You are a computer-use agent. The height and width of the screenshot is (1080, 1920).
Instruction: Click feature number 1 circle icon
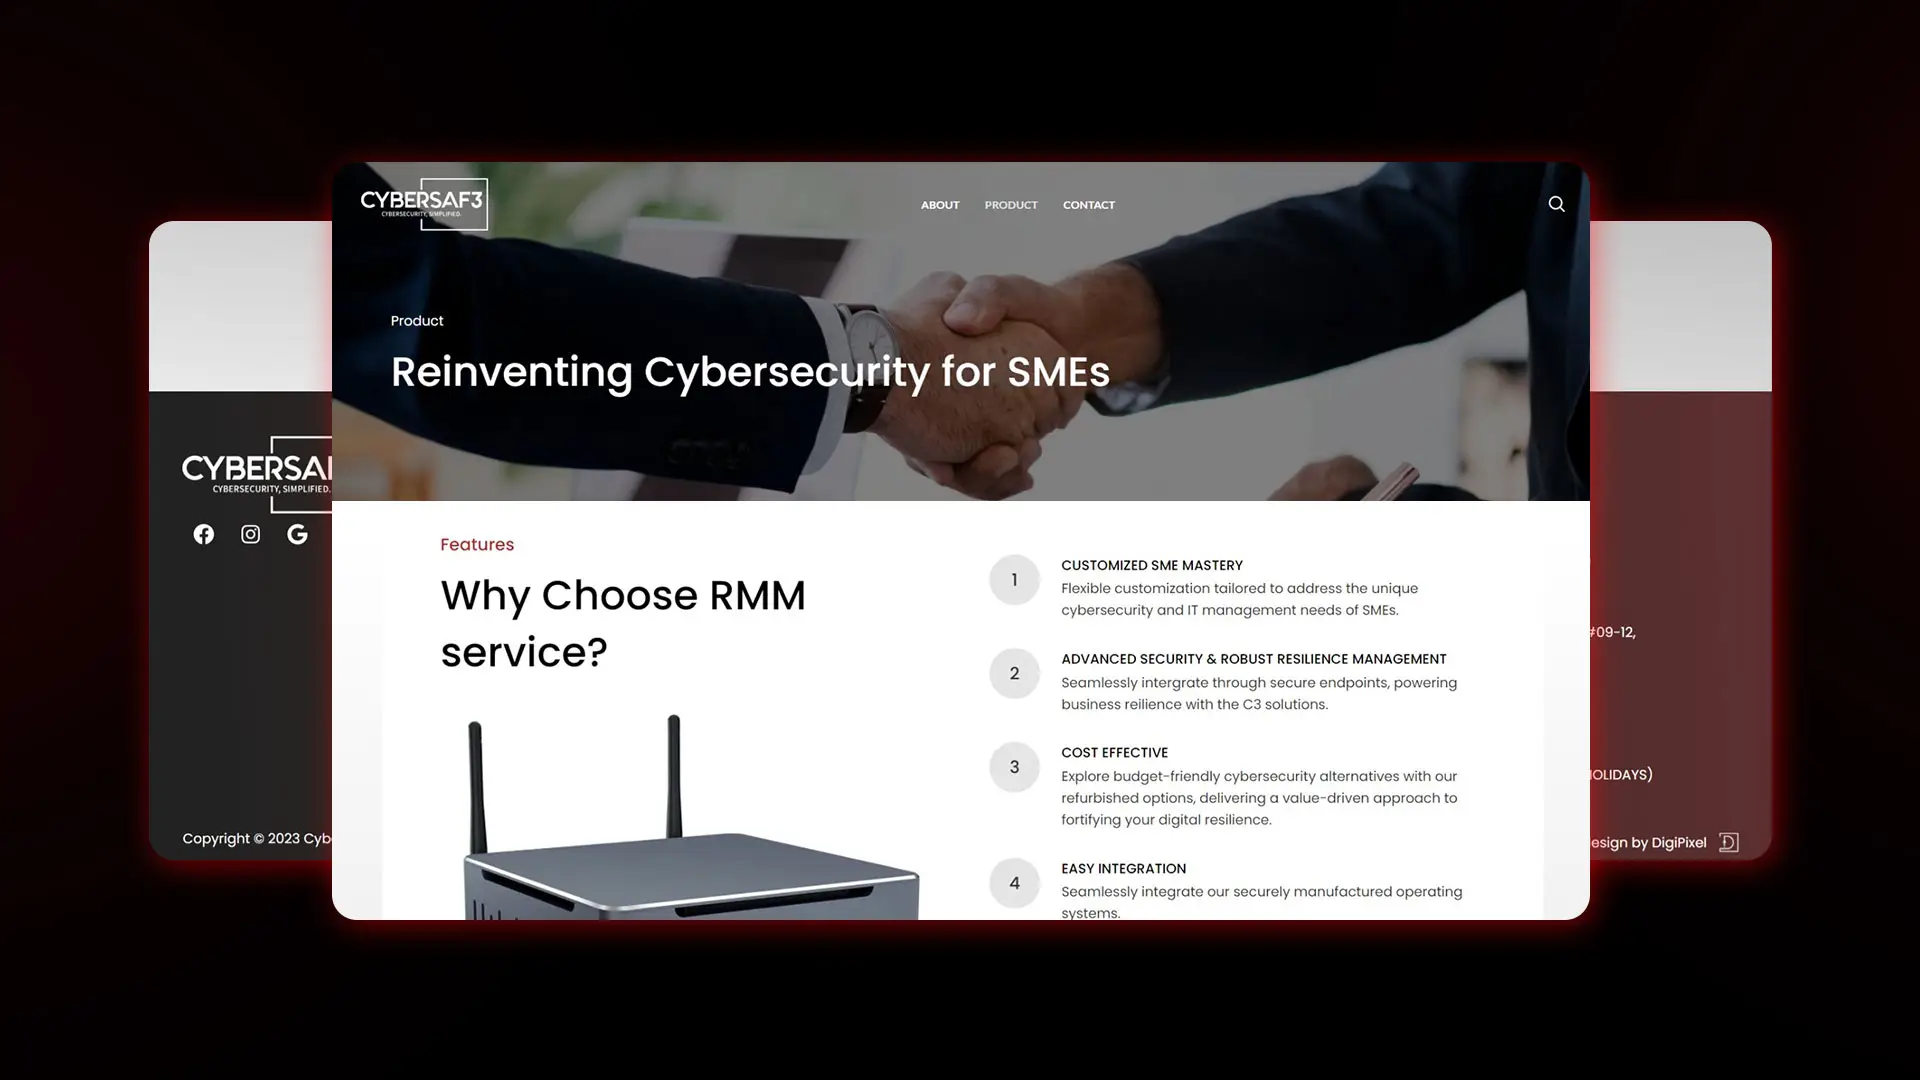[x=1014, y=579]
